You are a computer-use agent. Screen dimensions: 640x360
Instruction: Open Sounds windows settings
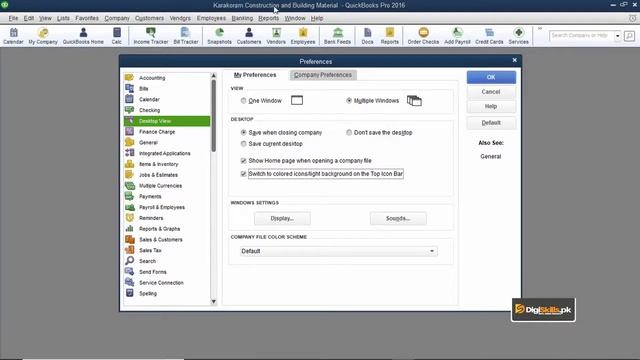pyautogui.click(x=398, y=218)
